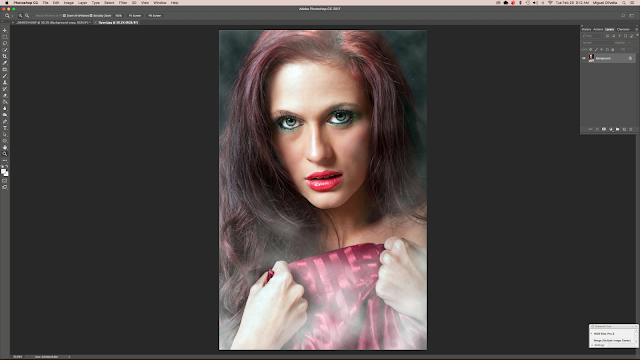Open foreground color picker swatch
Image resolution: width=640 pixels, height=360 pixels.
point(4,171)
